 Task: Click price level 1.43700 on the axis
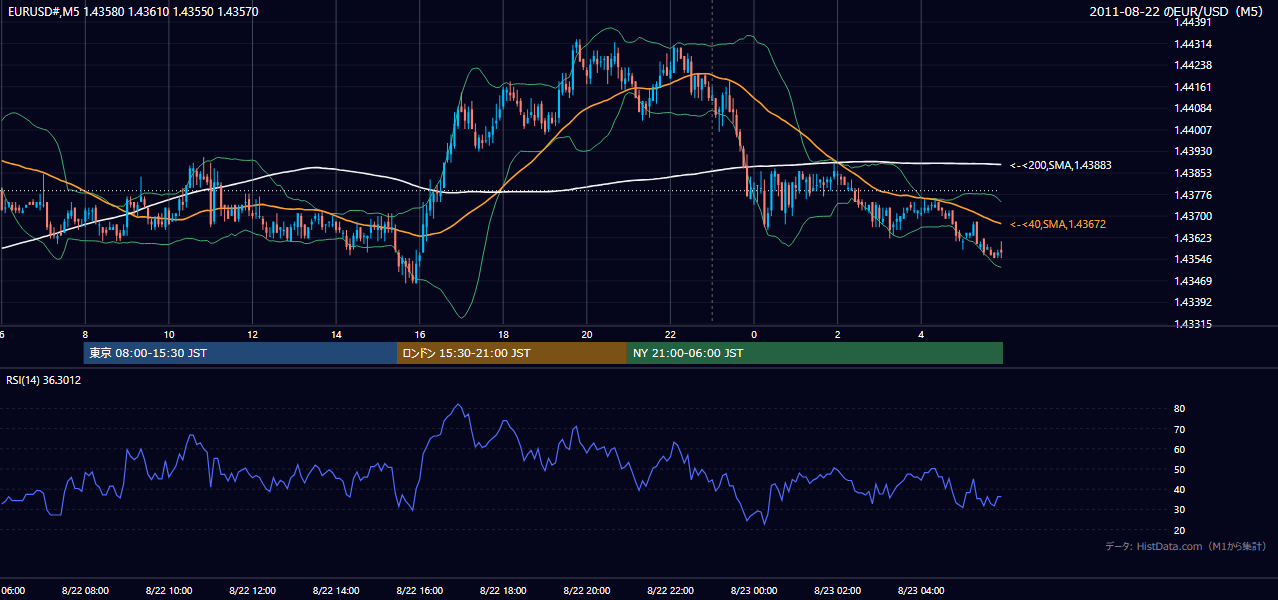pyautogui.click(x=1192, y=216)
